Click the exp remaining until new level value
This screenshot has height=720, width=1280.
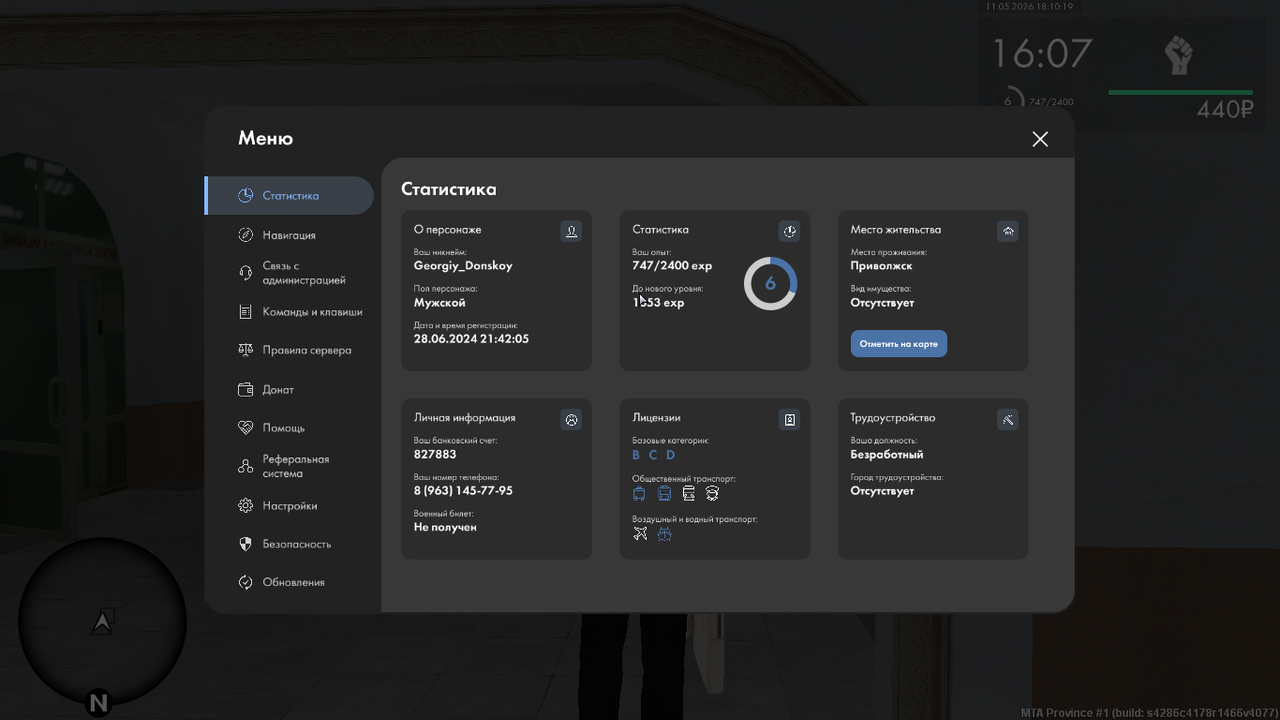tap(658, 302)
